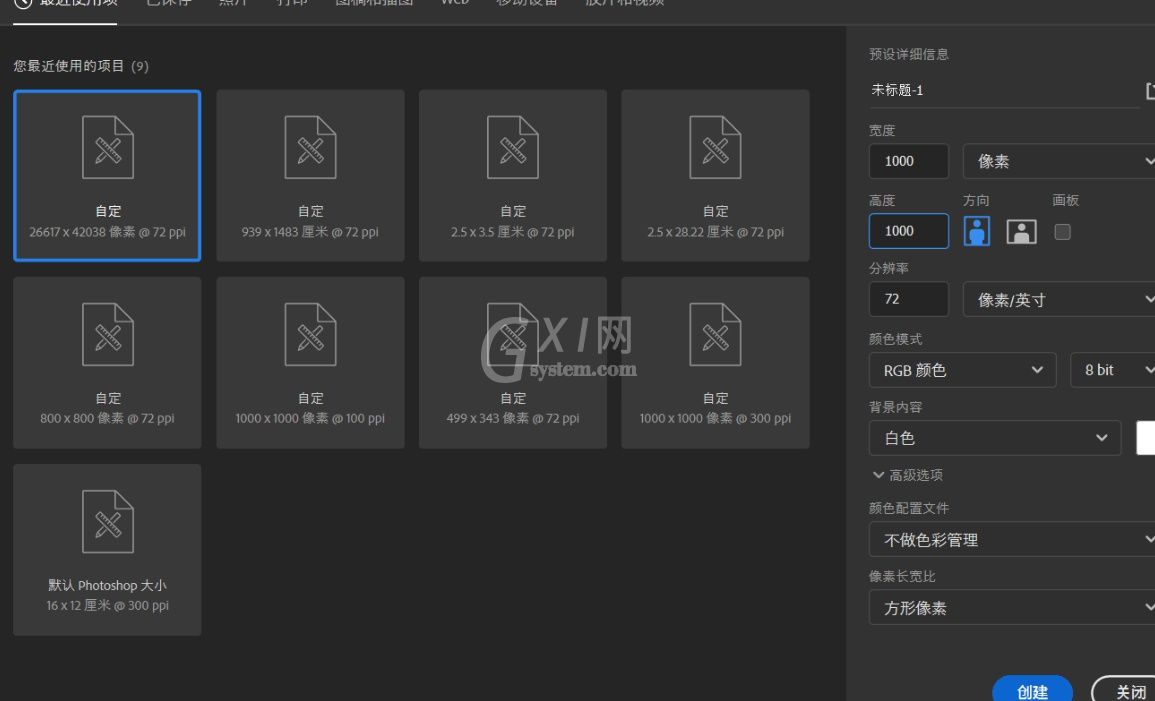
Task: Select the 1000 x 1000 @ 300 ppi preset
Action: [x=715, y=362]
